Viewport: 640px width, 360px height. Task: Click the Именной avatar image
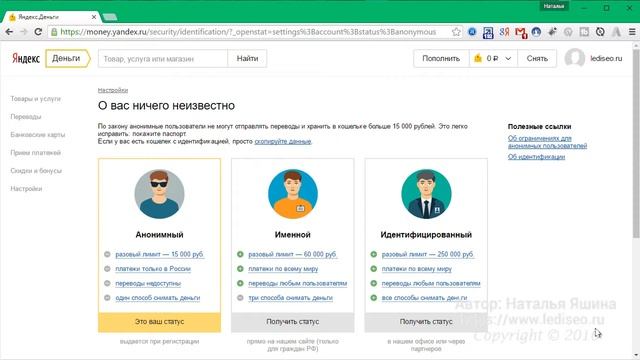293,194
